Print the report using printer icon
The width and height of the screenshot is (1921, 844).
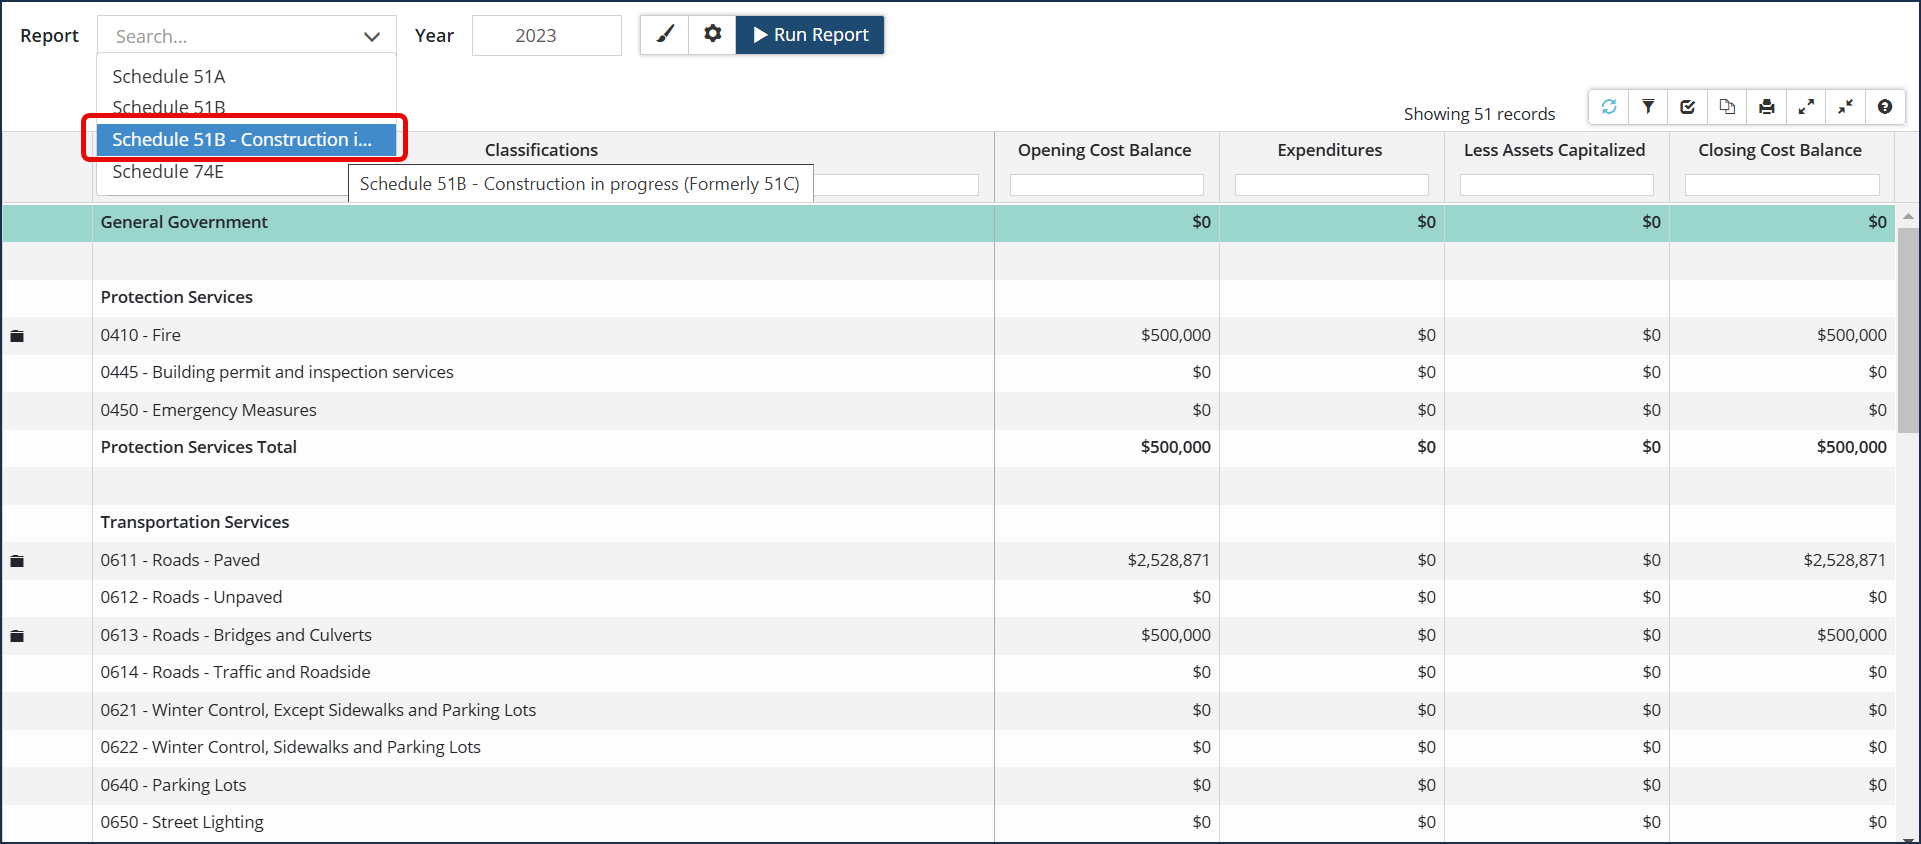pos(1767,107)
